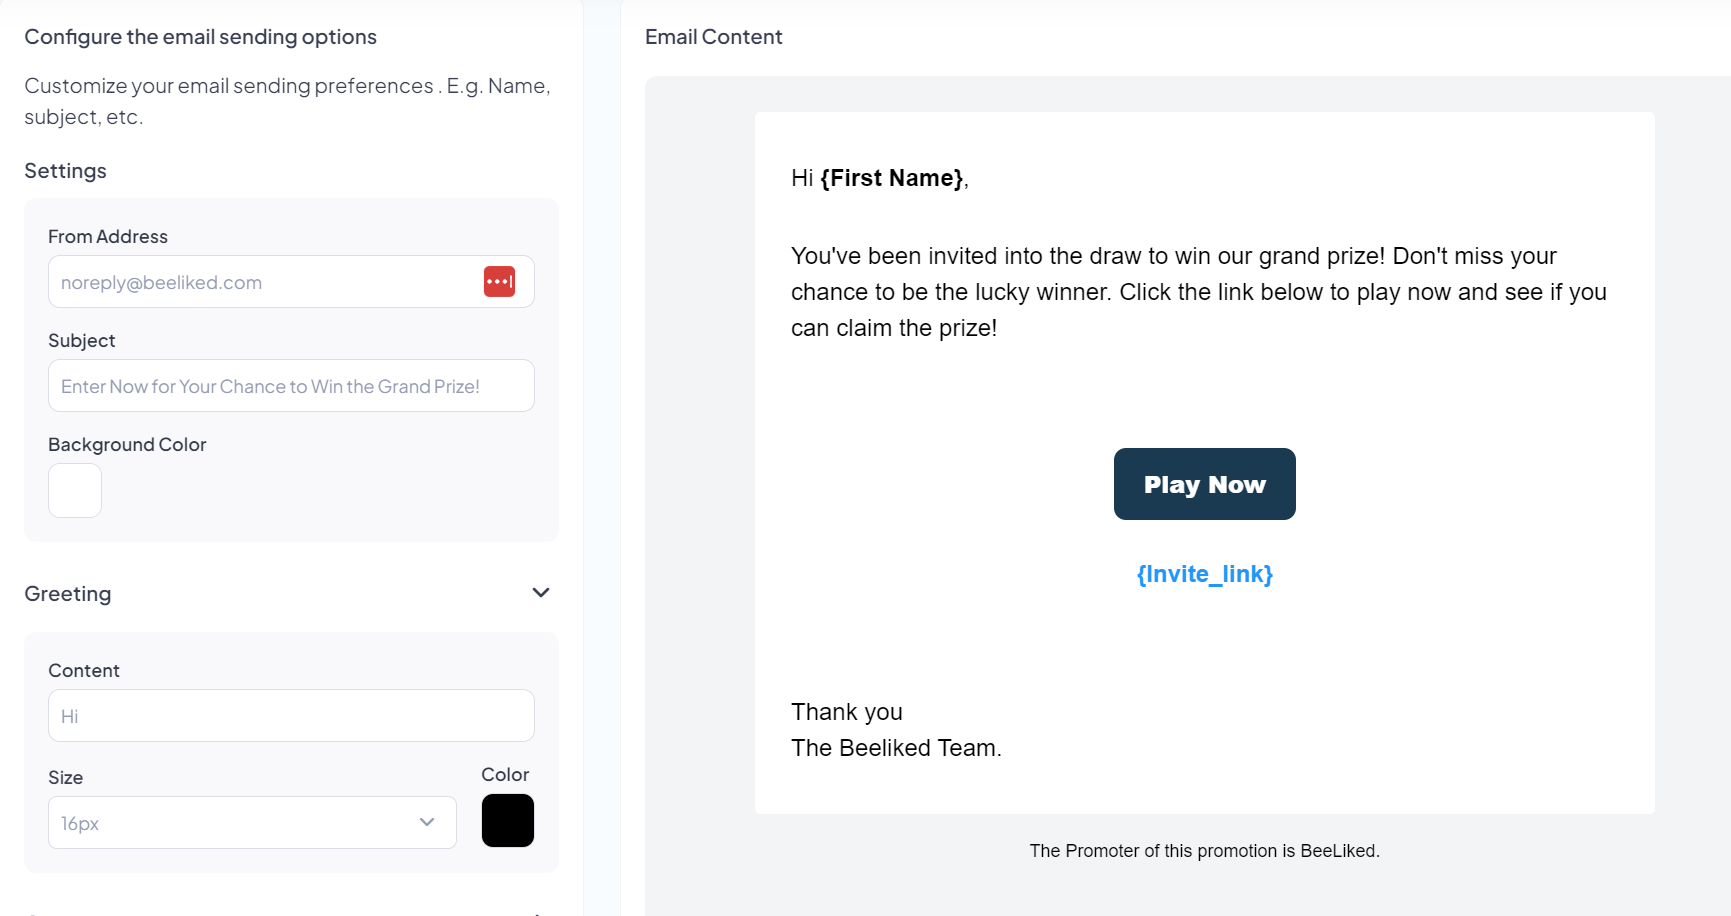Collapse the Greeting section chevron
The image size is (1731, 916).
541,593
